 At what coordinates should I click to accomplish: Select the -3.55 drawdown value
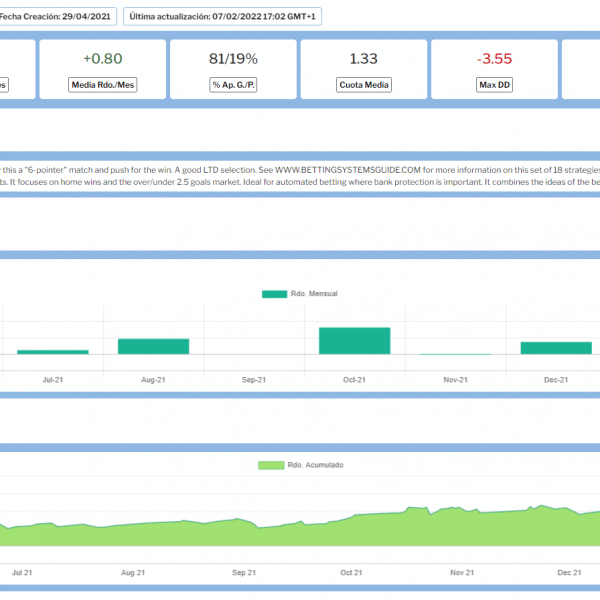click(x=494, y=59)
